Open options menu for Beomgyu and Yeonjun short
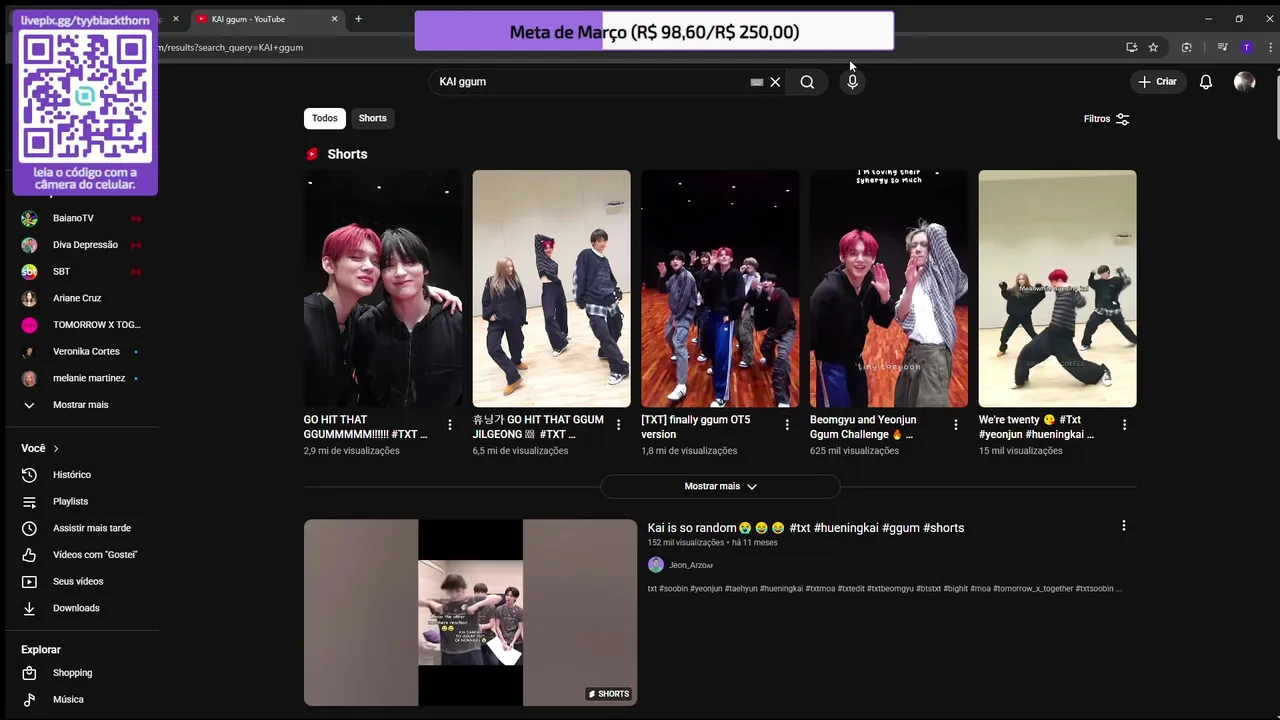1280x720 pixels. [955, 425]
